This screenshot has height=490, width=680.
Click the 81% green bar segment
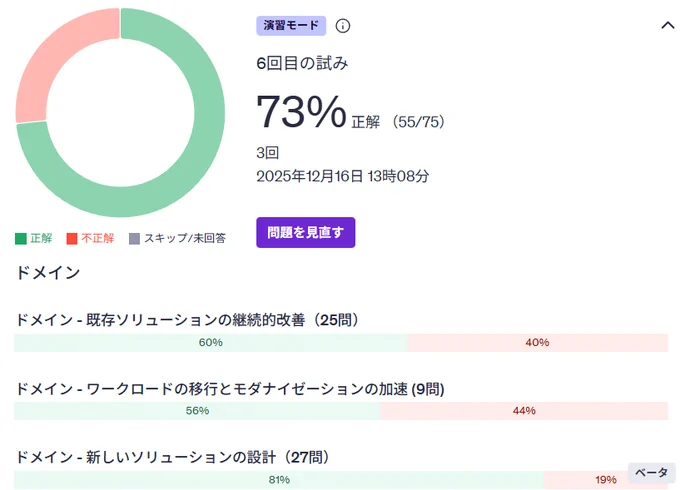(279, 480)
